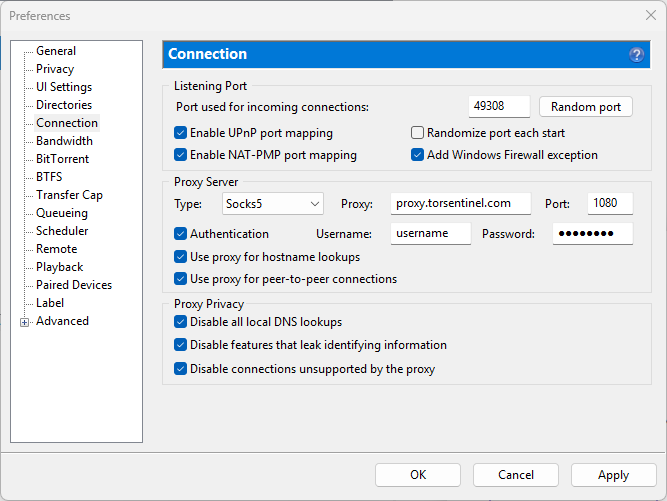Viewport: 667px width, 501px height.
Task: Click the Proxy host field
Action: [x=461, y=203]
